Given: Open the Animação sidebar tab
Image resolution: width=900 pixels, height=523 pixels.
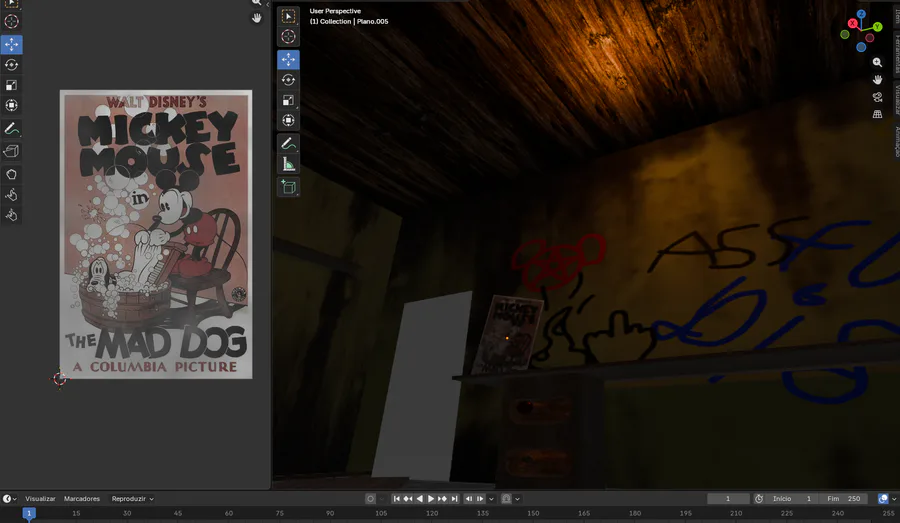Looking at the screenshot, I should pyautogui.click(x=896, y=142).
